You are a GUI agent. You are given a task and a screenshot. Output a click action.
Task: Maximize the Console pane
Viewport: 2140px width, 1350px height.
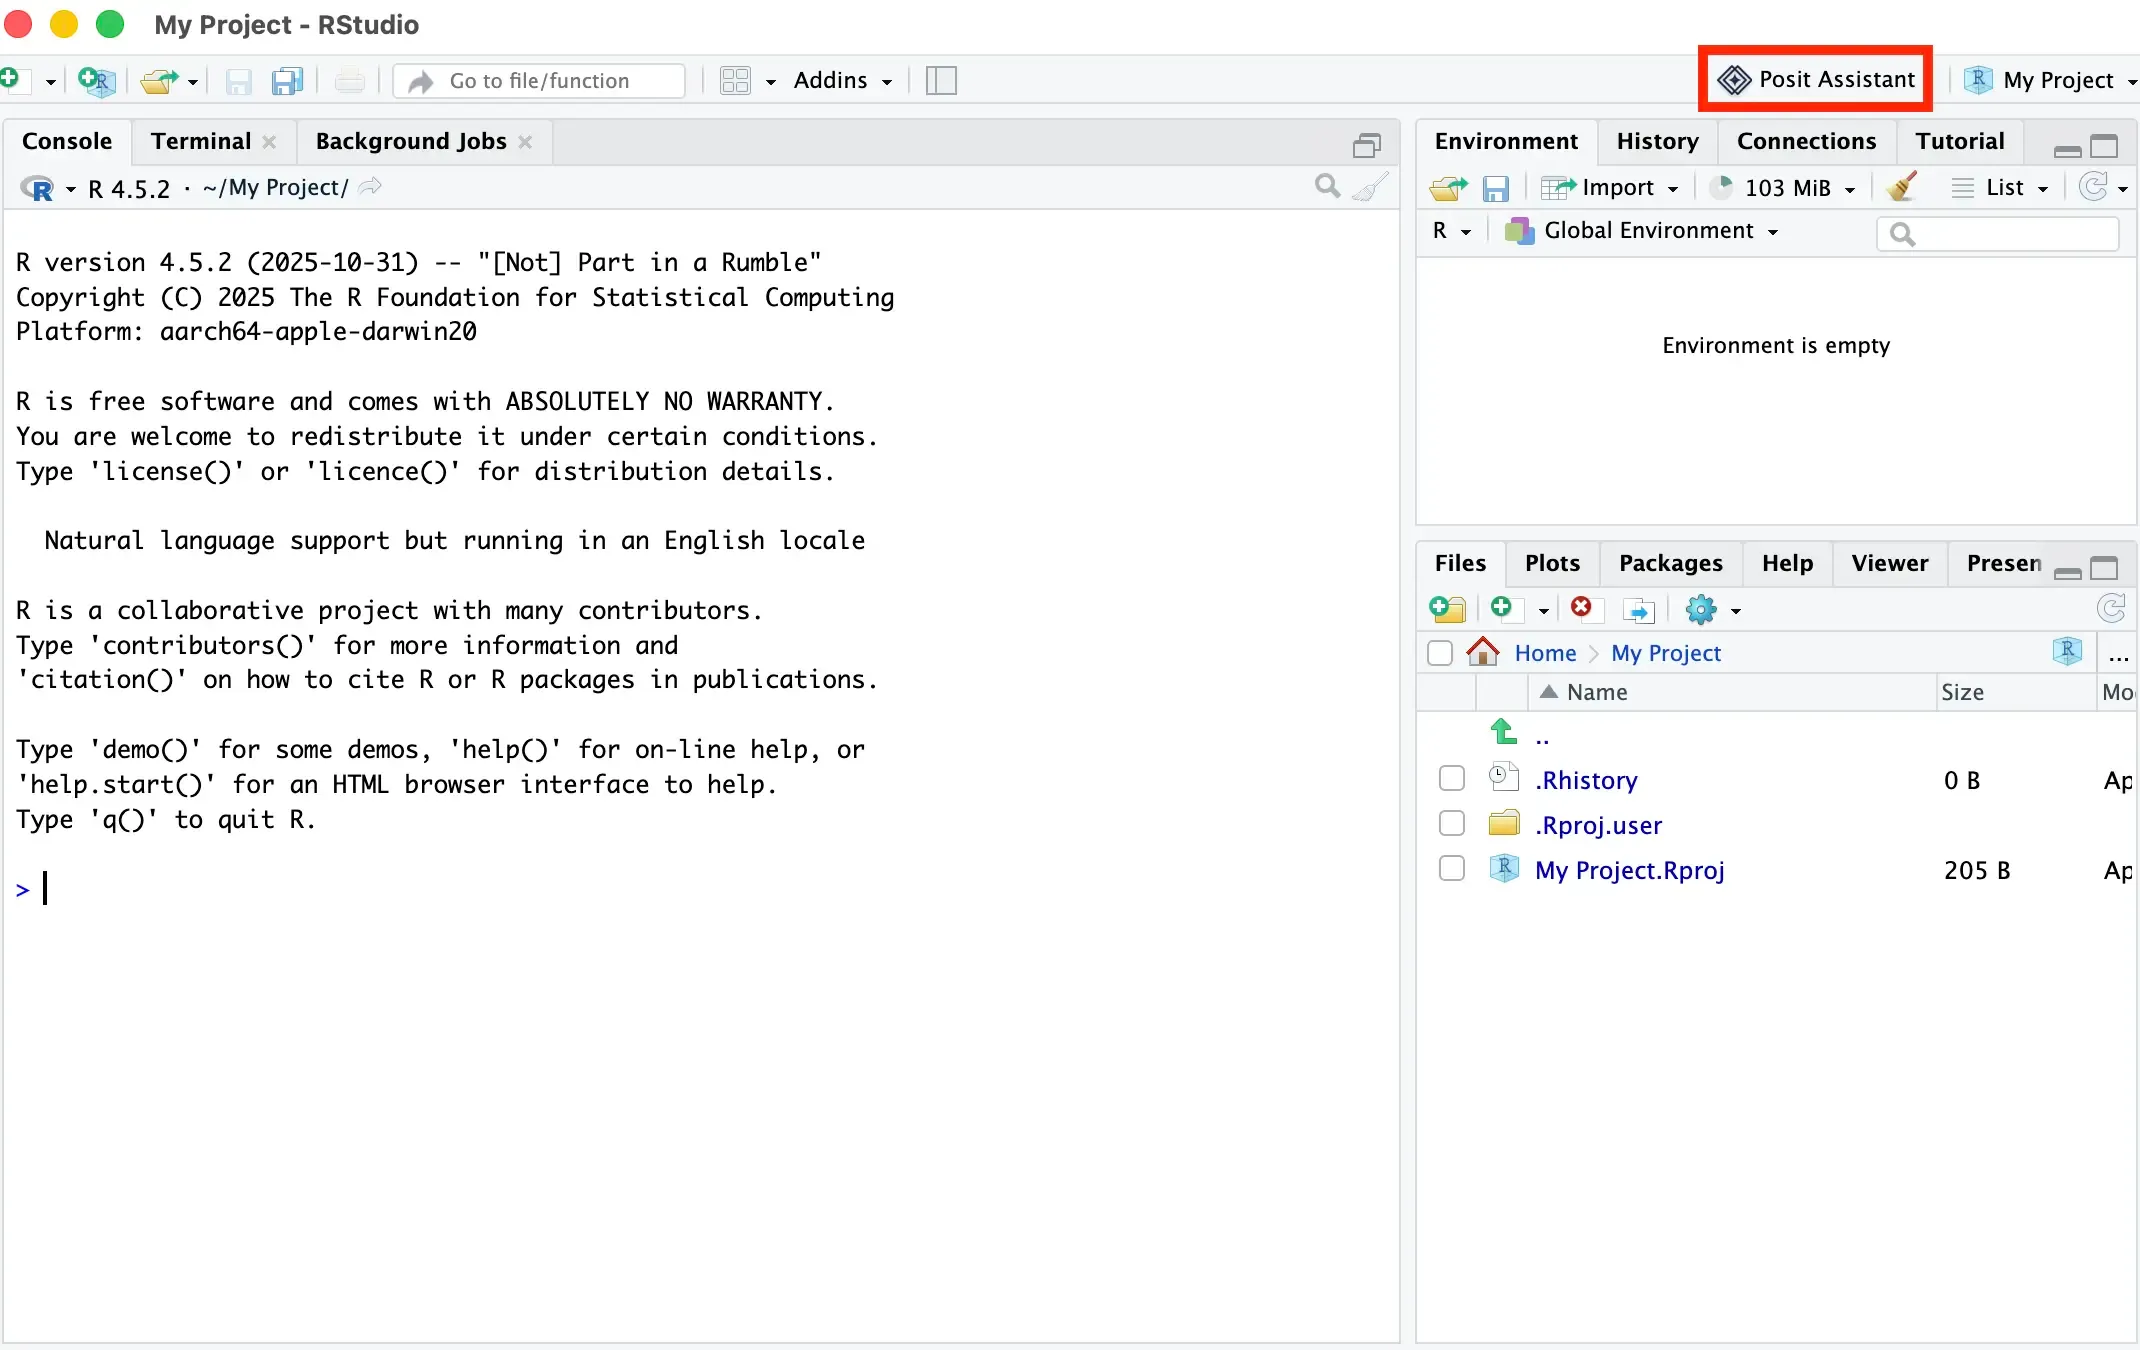pyautogui.click(x=1366, y=146)
